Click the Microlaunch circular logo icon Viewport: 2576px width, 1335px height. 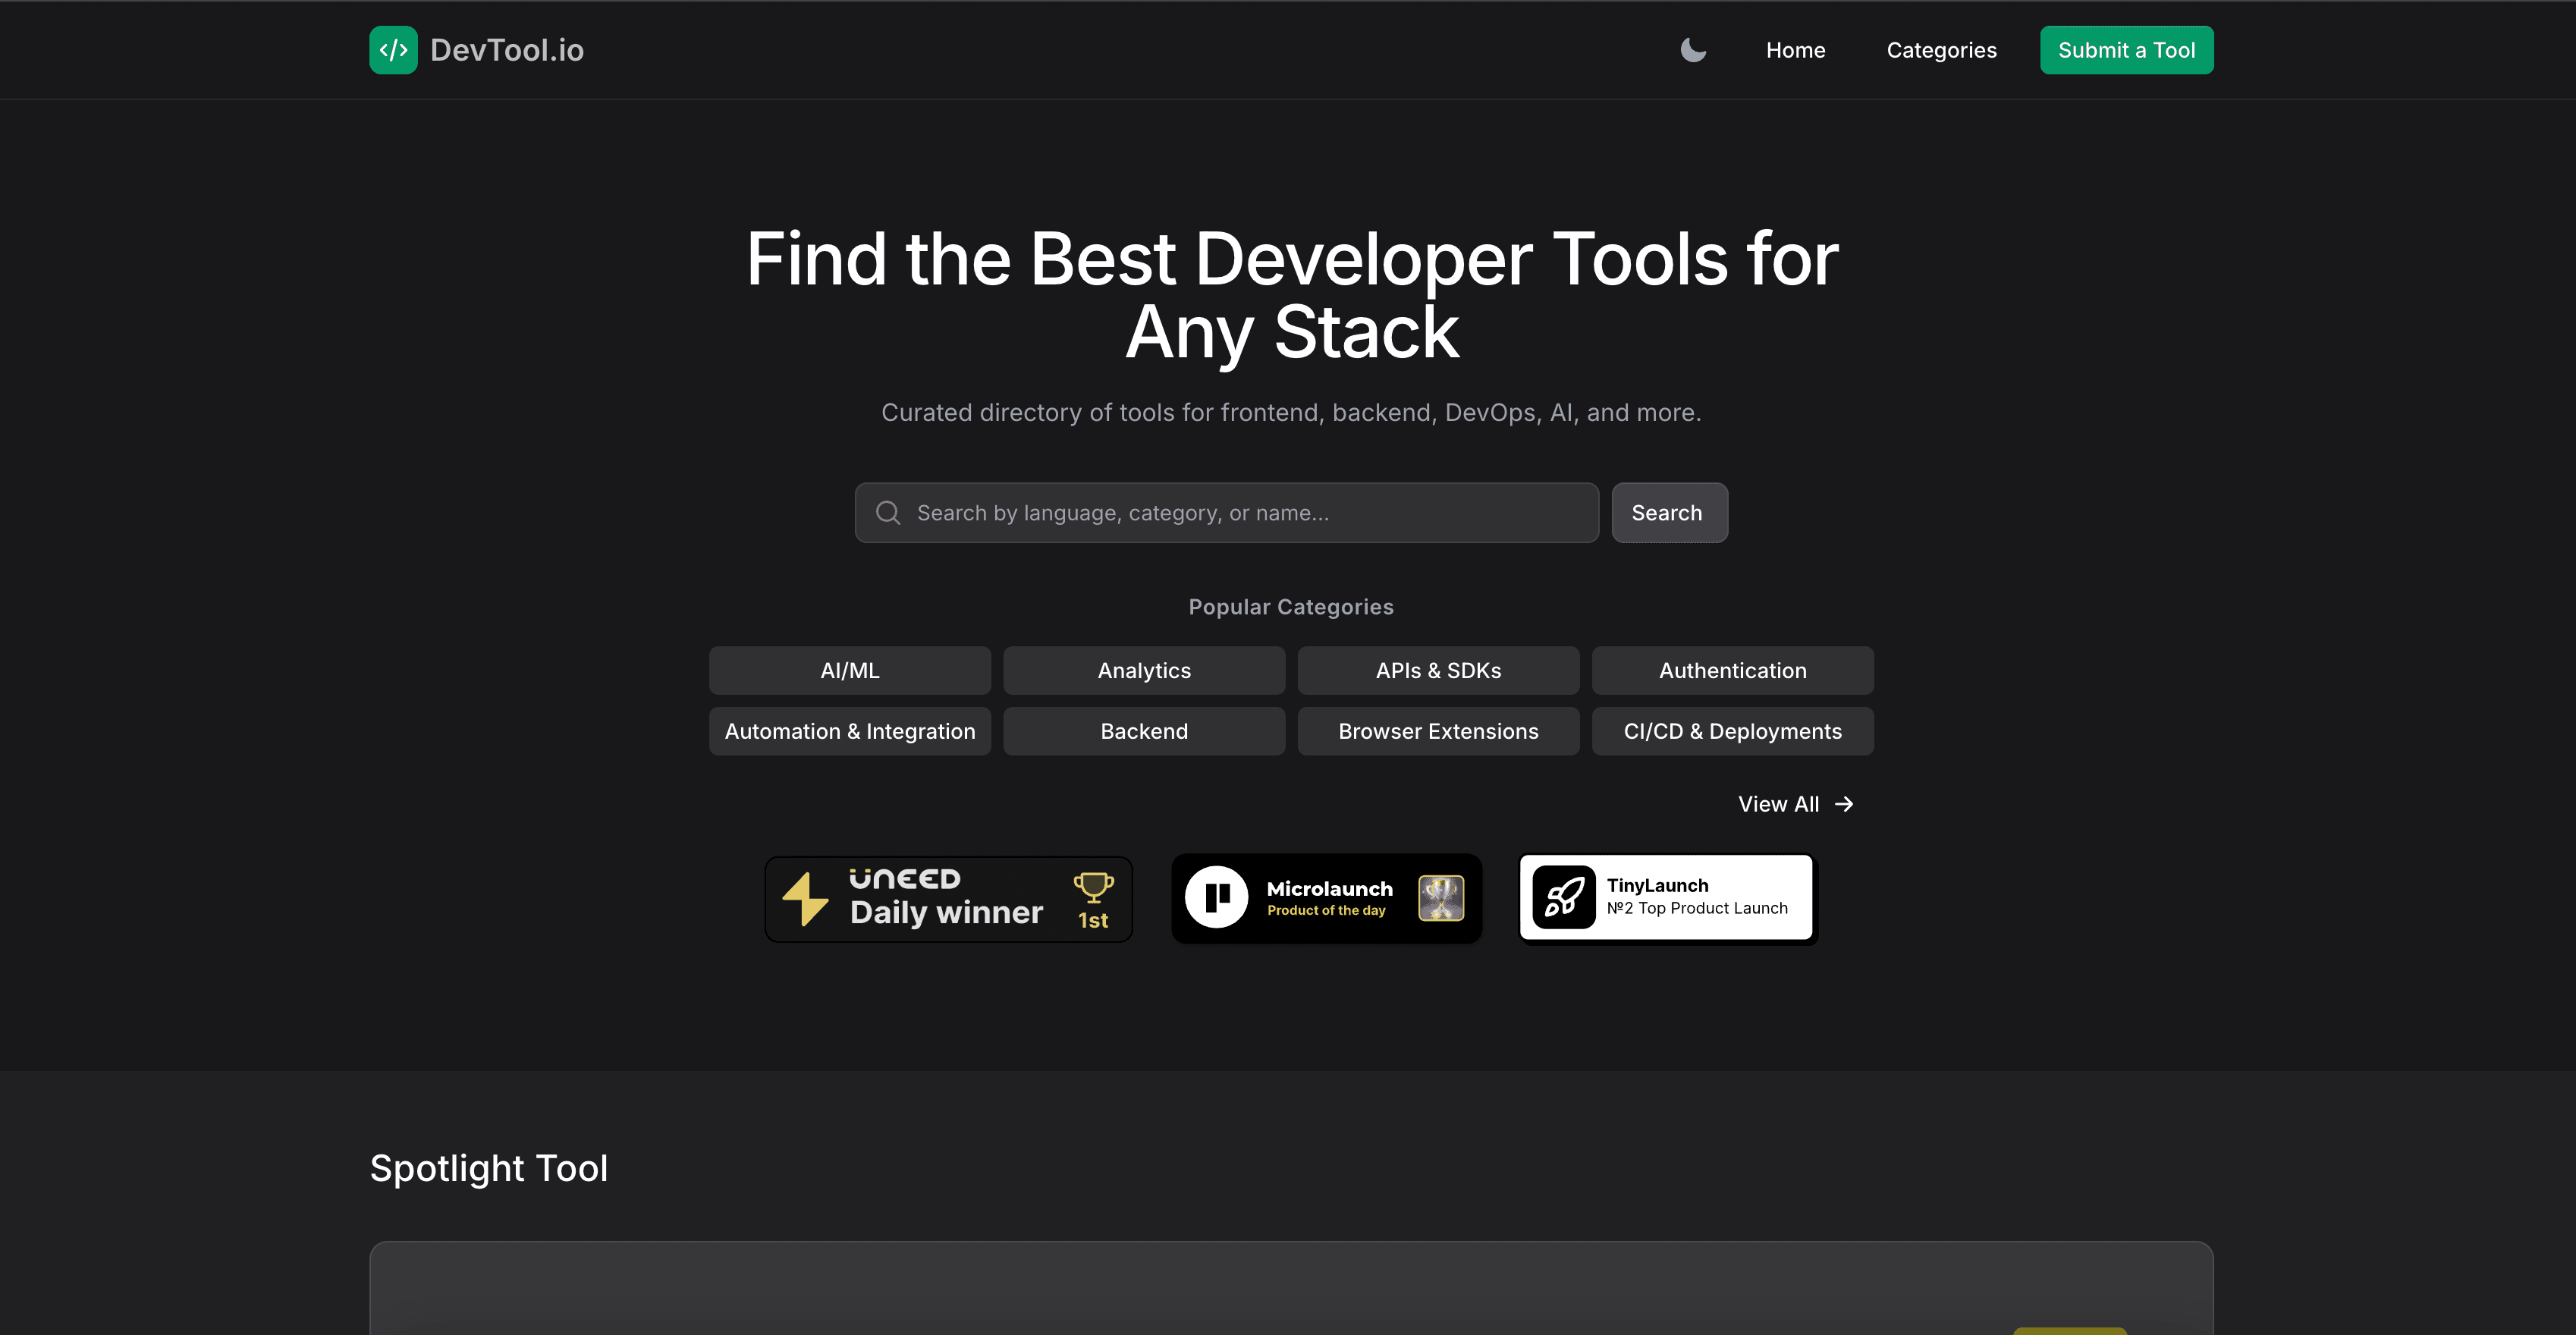click(x=1216, y=897)
